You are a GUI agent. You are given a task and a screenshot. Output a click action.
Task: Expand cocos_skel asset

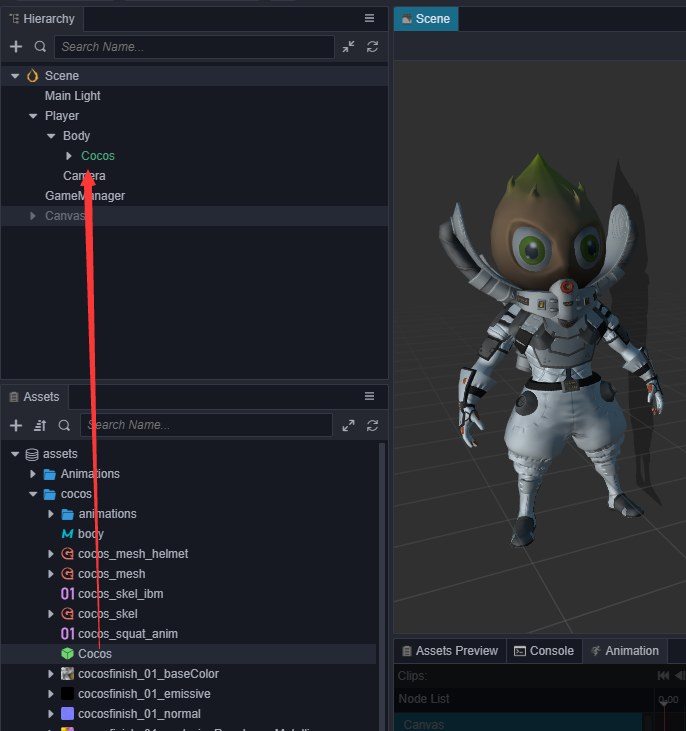(x=51, y=614)
